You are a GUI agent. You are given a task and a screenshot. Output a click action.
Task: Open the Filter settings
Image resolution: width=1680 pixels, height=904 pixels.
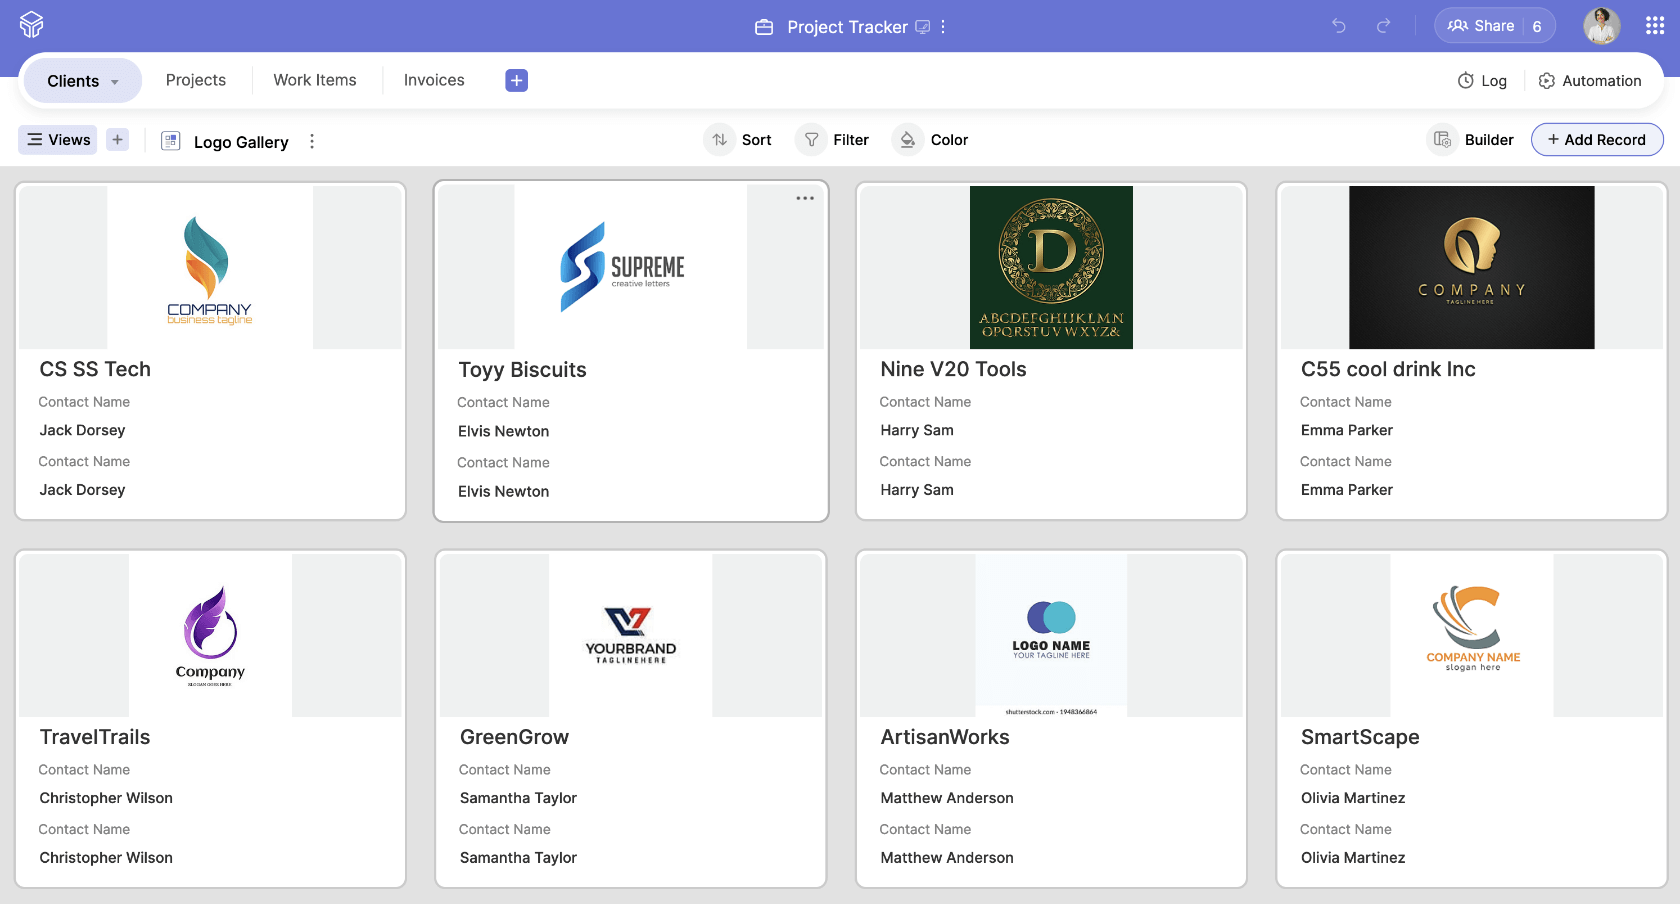(x=833, y=139)
